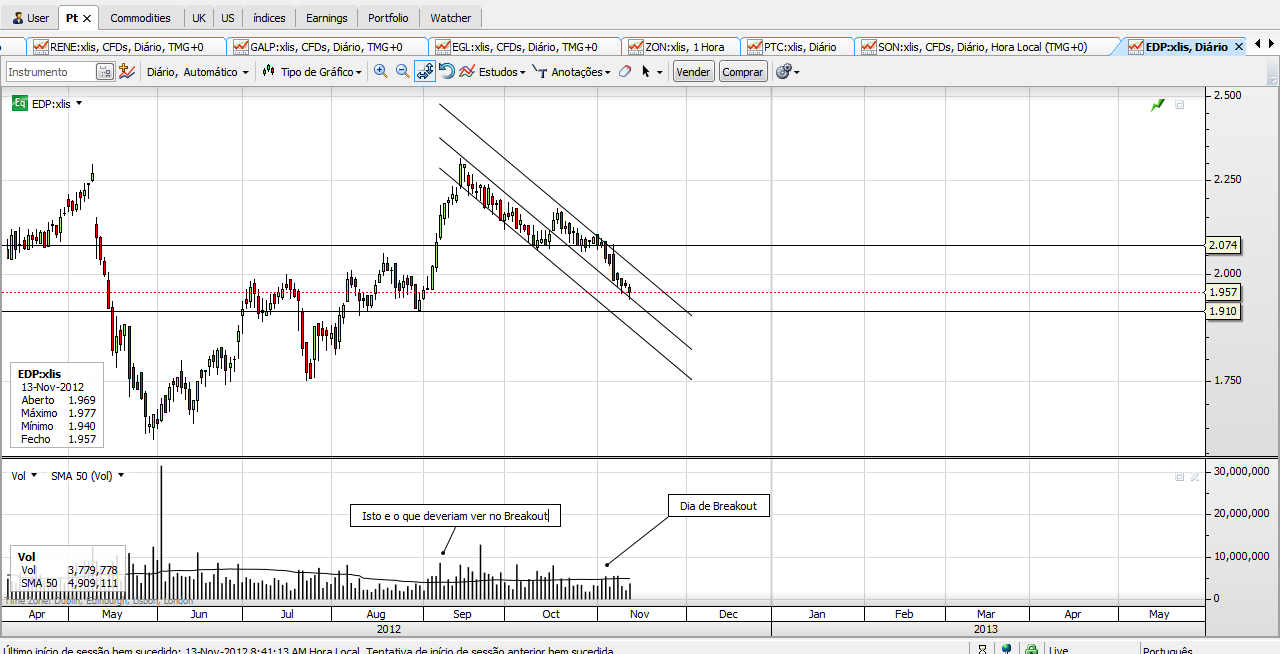The width and height of the screenshot is (1280, 654).
Task: Open the chart settings gear menu
Action: pyautogui.click(x=787, y=72)
